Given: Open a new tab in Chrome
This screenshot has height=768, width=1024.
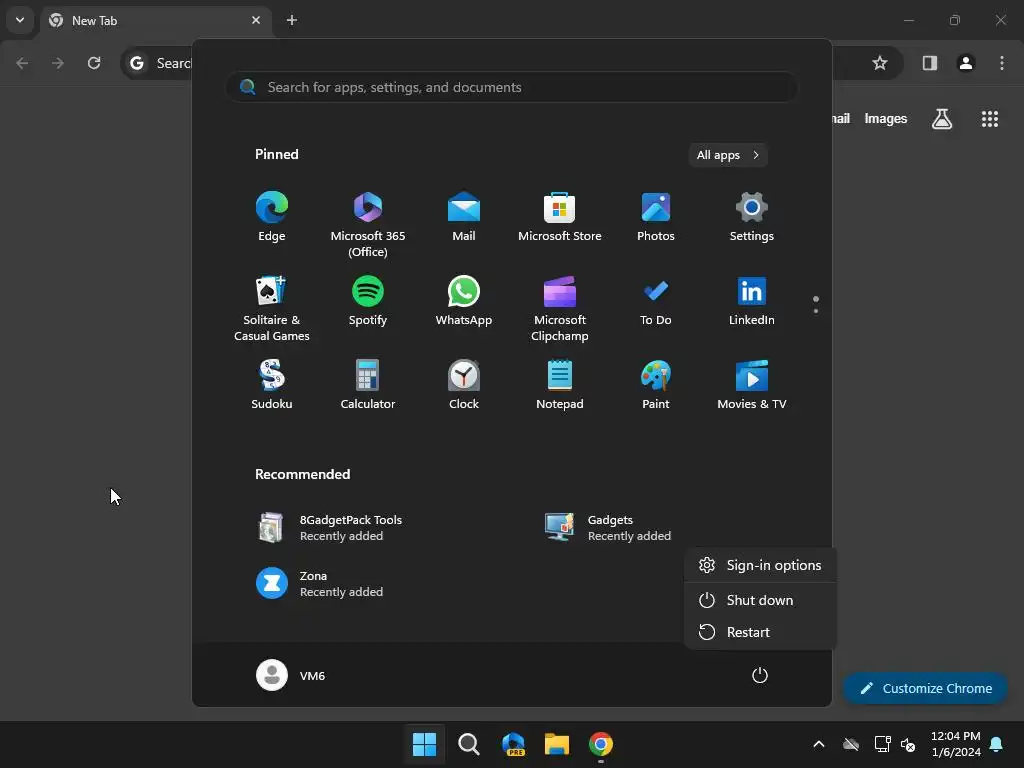Looking at the screenshot, I should (x=292, y=20).
